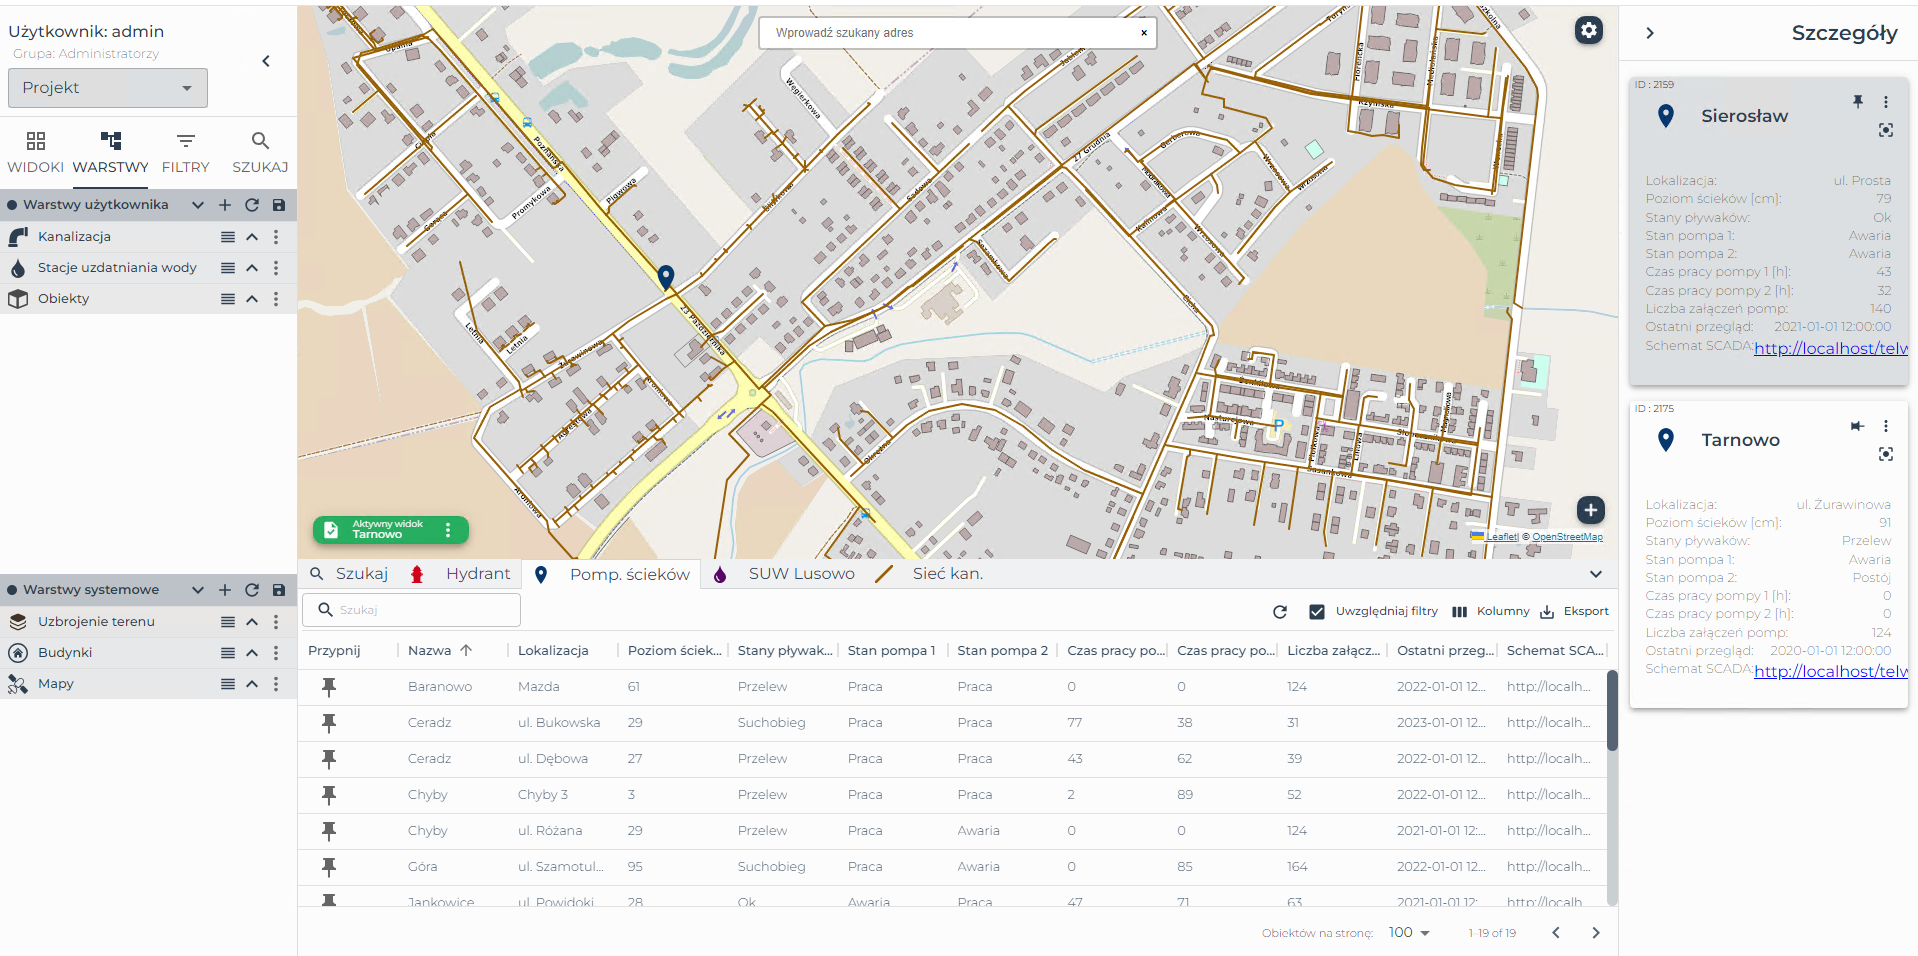Toggle Uzbrojenie terenu layer icon

point(18,622)
